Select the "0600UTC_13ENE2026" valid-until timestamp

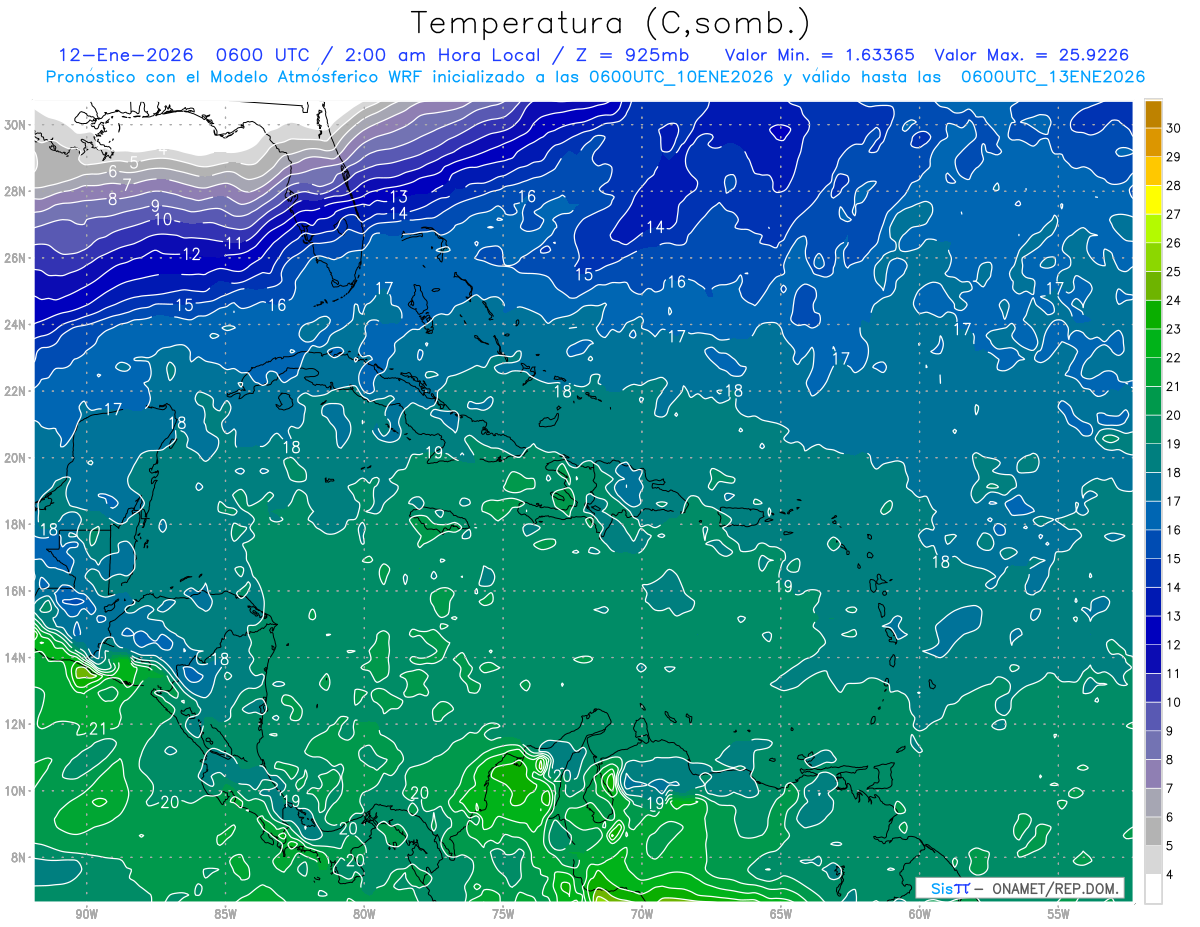tap(1052, 77)
